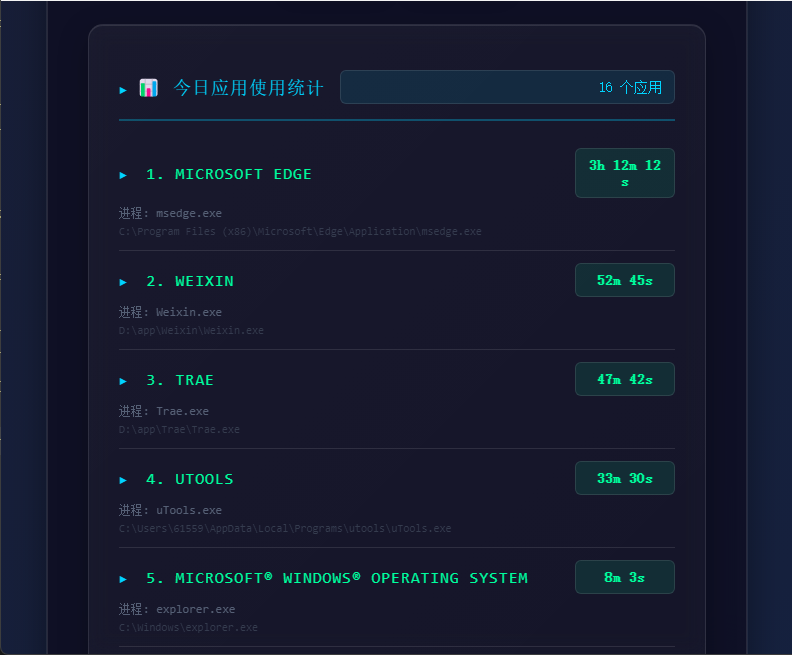Click the 33m 30s time badge

click(625, 478)
